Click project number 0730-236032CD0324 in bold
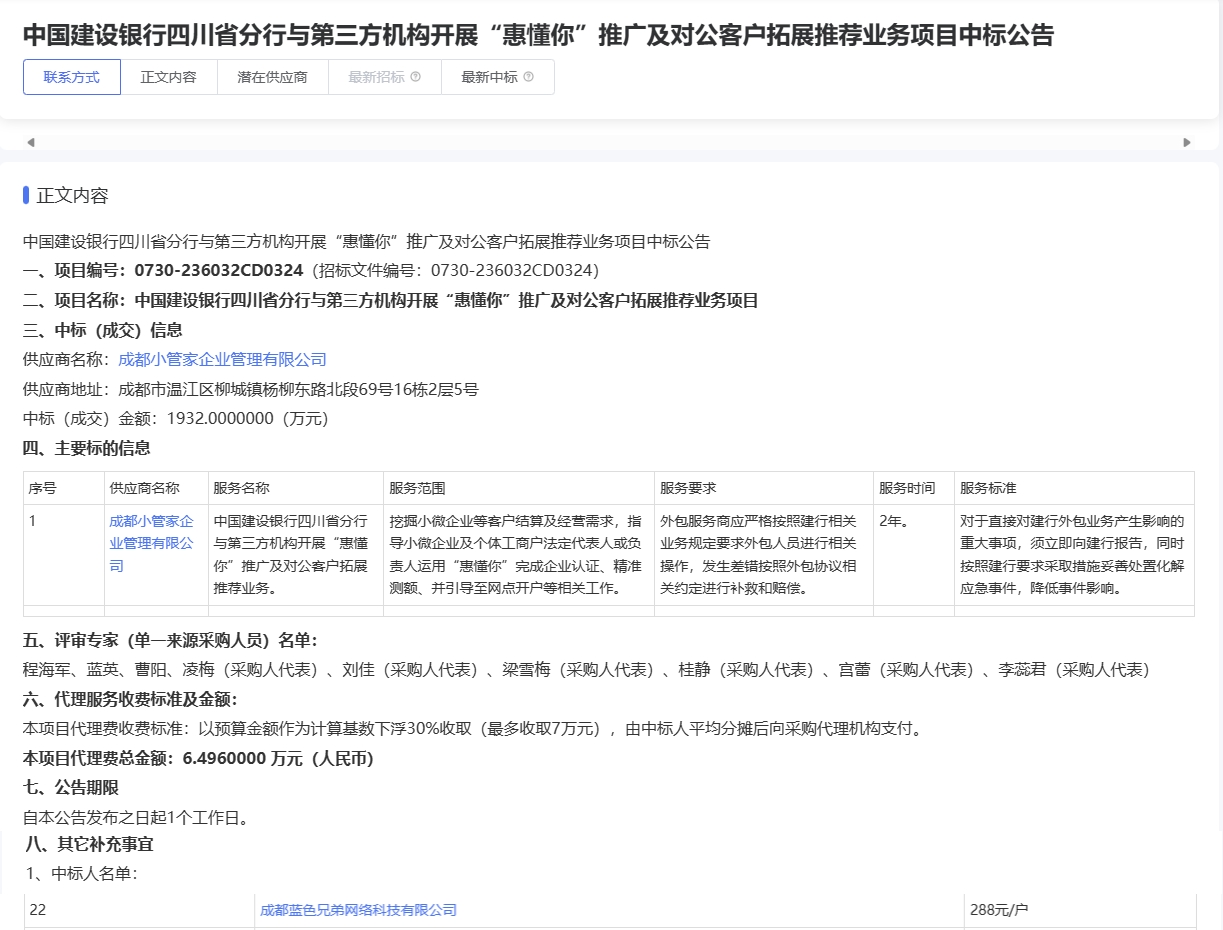This screenshot has width=1223, height=930. pyautogui.click(x=219, y=270)
